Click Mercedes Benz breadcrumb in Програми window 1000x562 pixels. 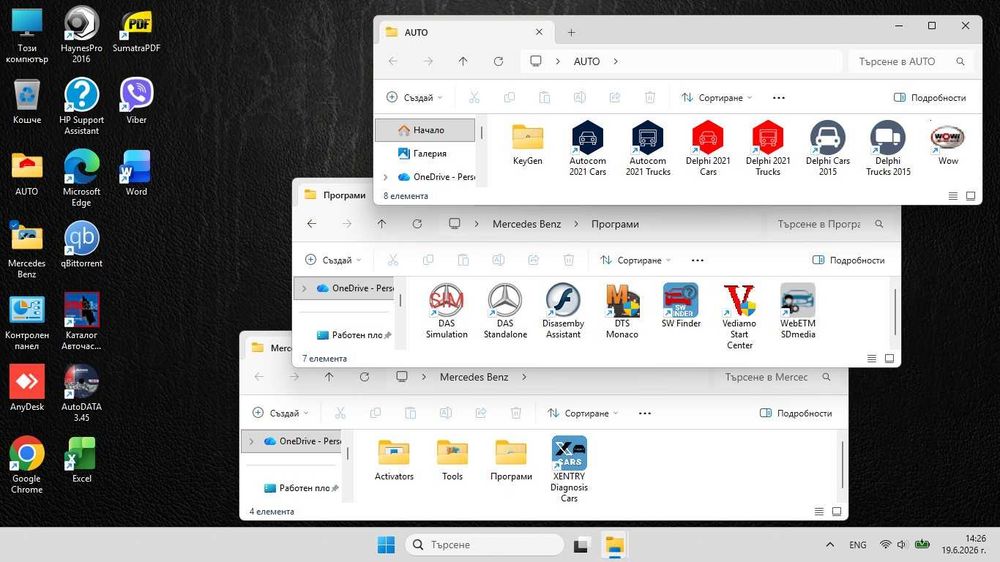(x=527, y=224)
